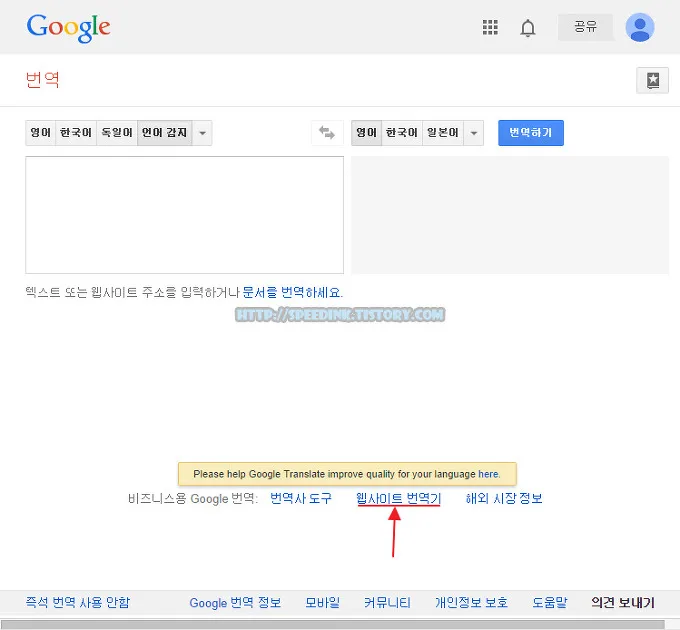The image size is (680, 630).
Task: Open the 번역사 도구 link
Action: [301, 499]
